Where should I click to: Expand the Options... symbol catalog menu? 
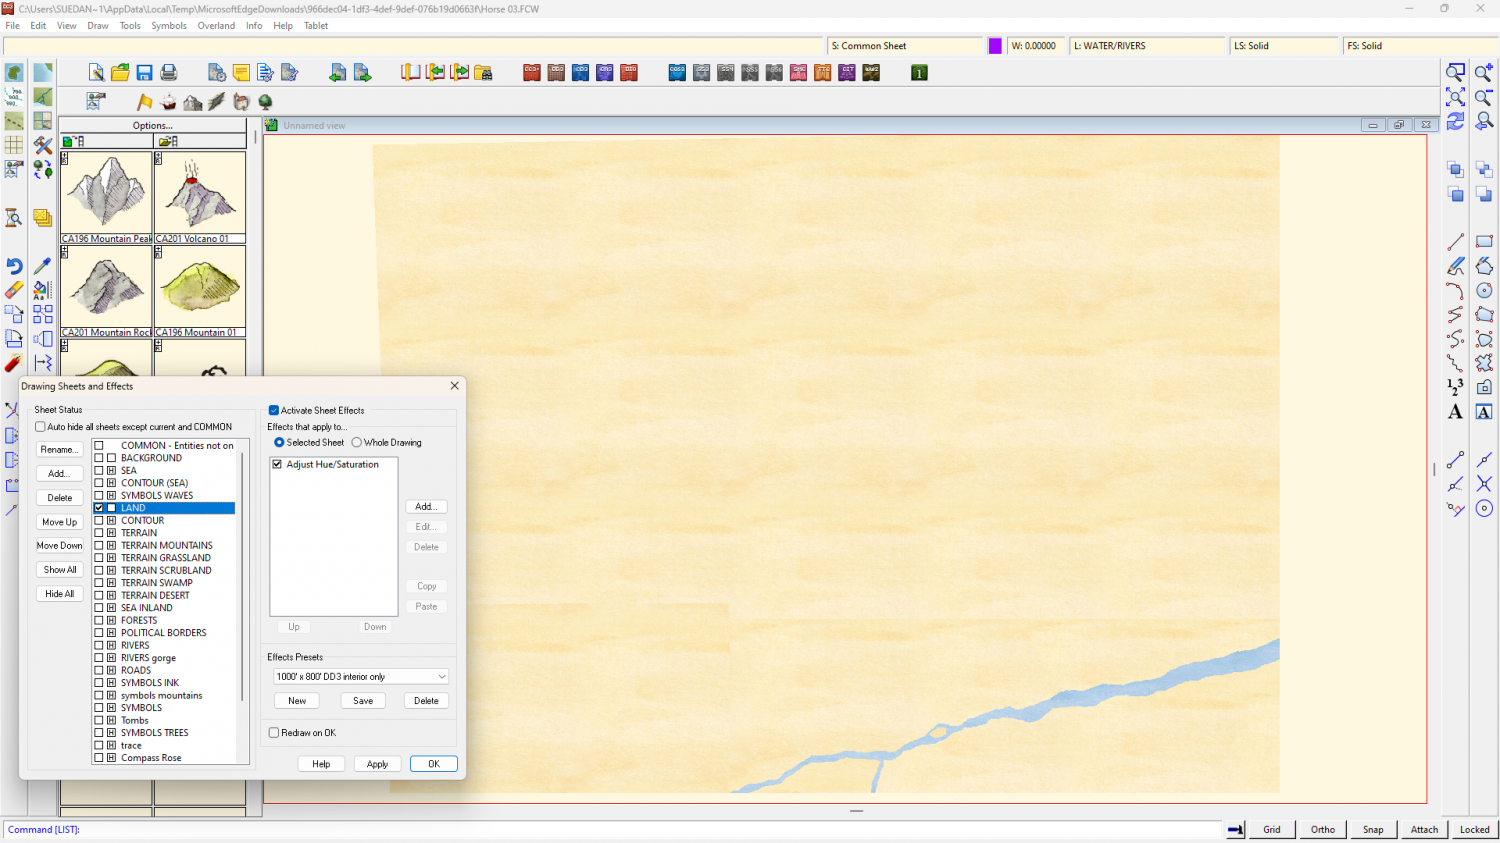point(152,126)
